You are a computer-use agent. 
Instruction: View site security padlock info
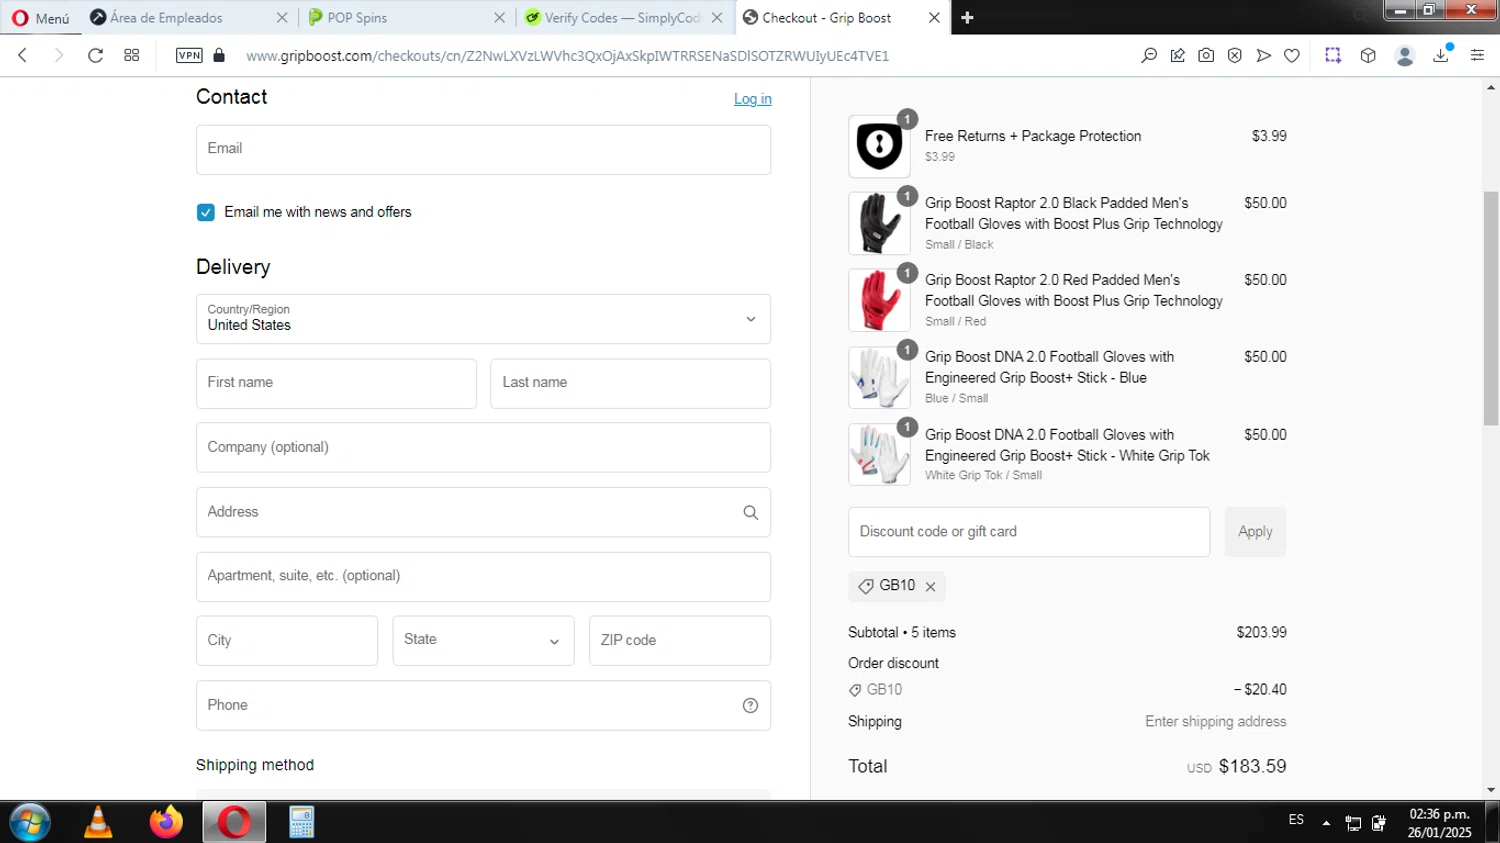pyautogui.click(x=219, y=56)
